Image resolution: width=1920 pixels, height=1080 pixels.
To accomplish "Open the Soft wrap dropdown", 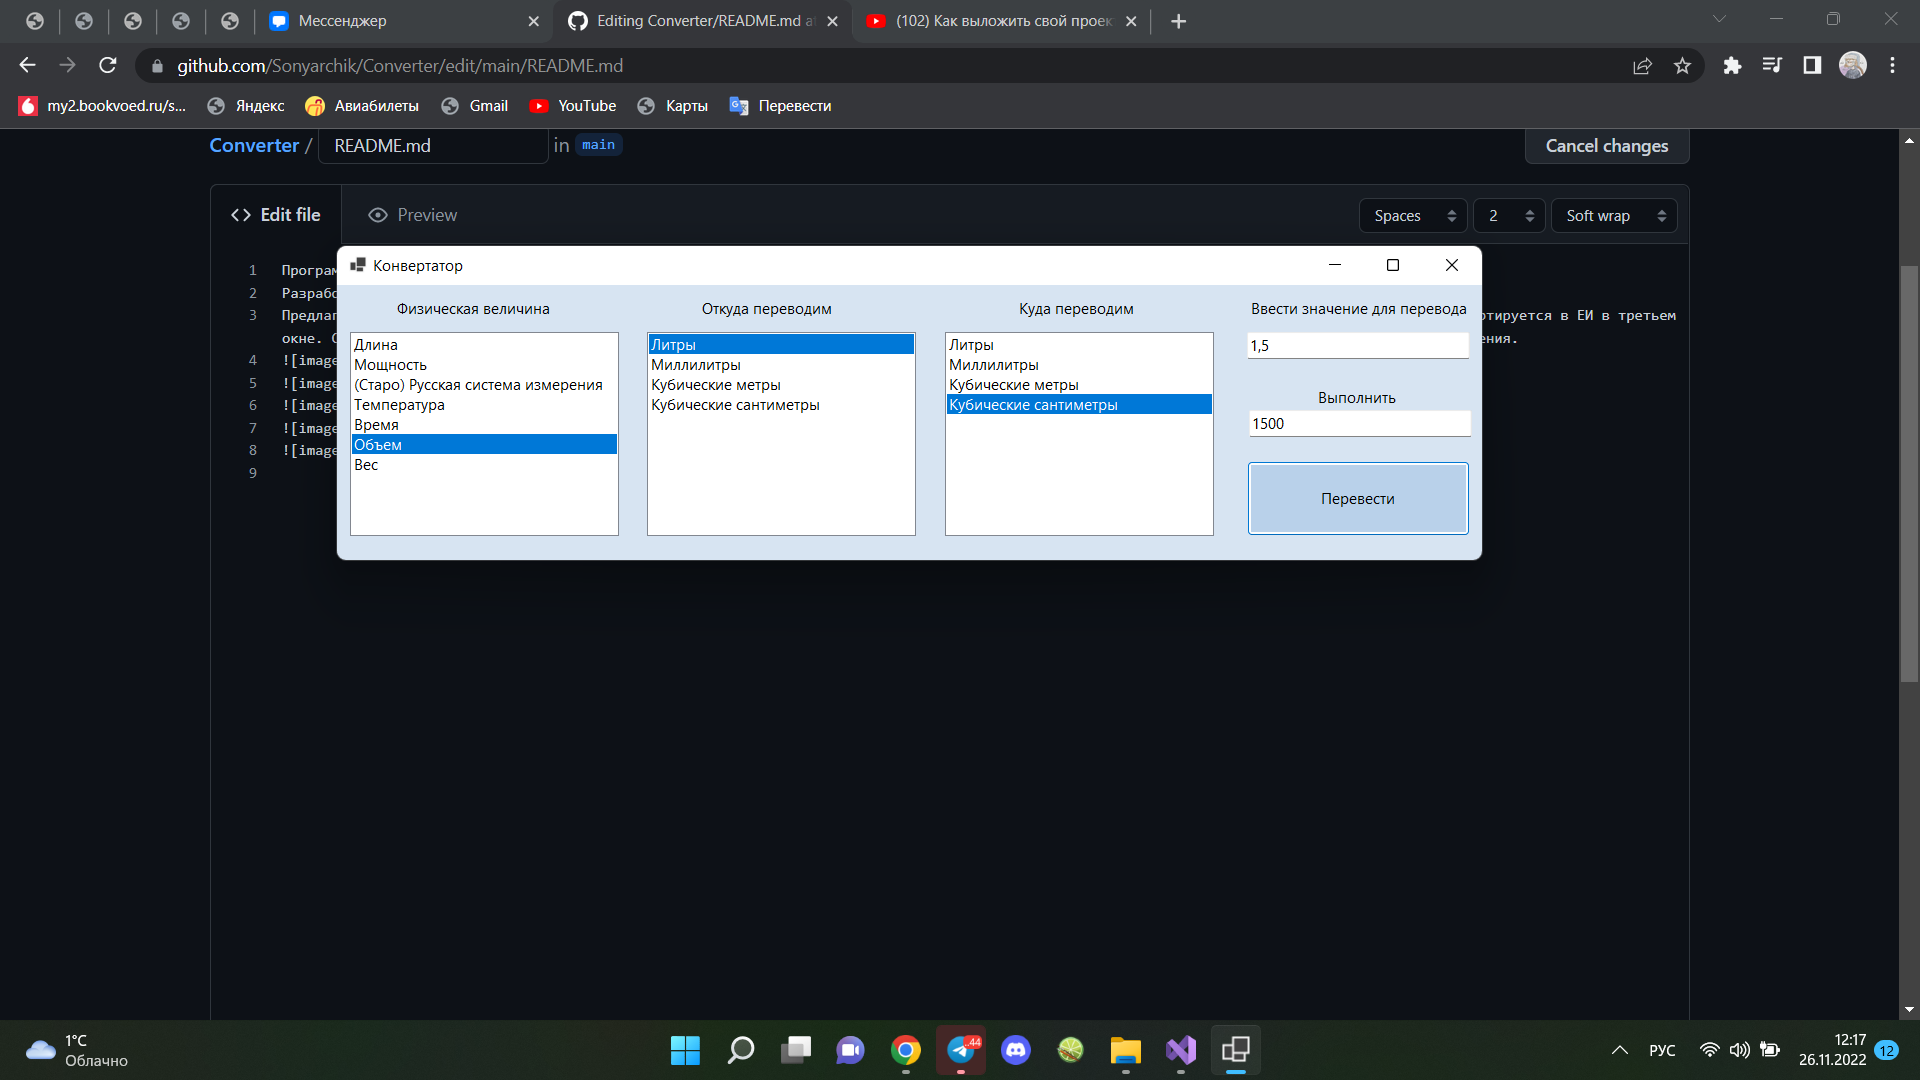I will [x=1613, y=215].
